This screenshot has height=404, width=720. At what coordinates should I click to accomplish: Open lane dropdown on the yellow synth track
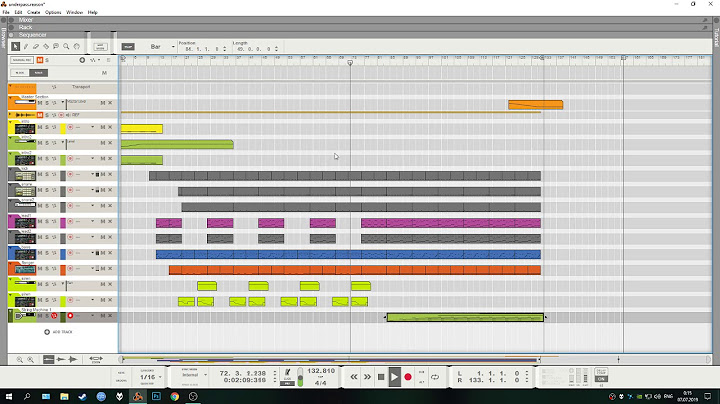pyautogui.click(x=92, y=127)
